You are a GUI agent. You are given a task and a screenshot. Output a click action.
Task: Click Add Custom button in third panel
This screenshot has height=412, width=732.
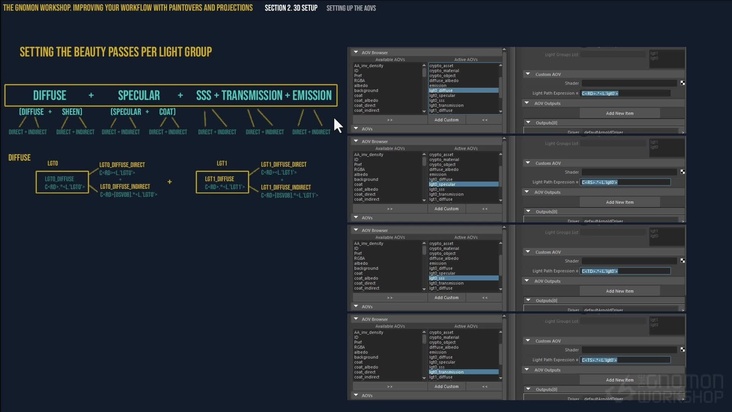[446, 298]
